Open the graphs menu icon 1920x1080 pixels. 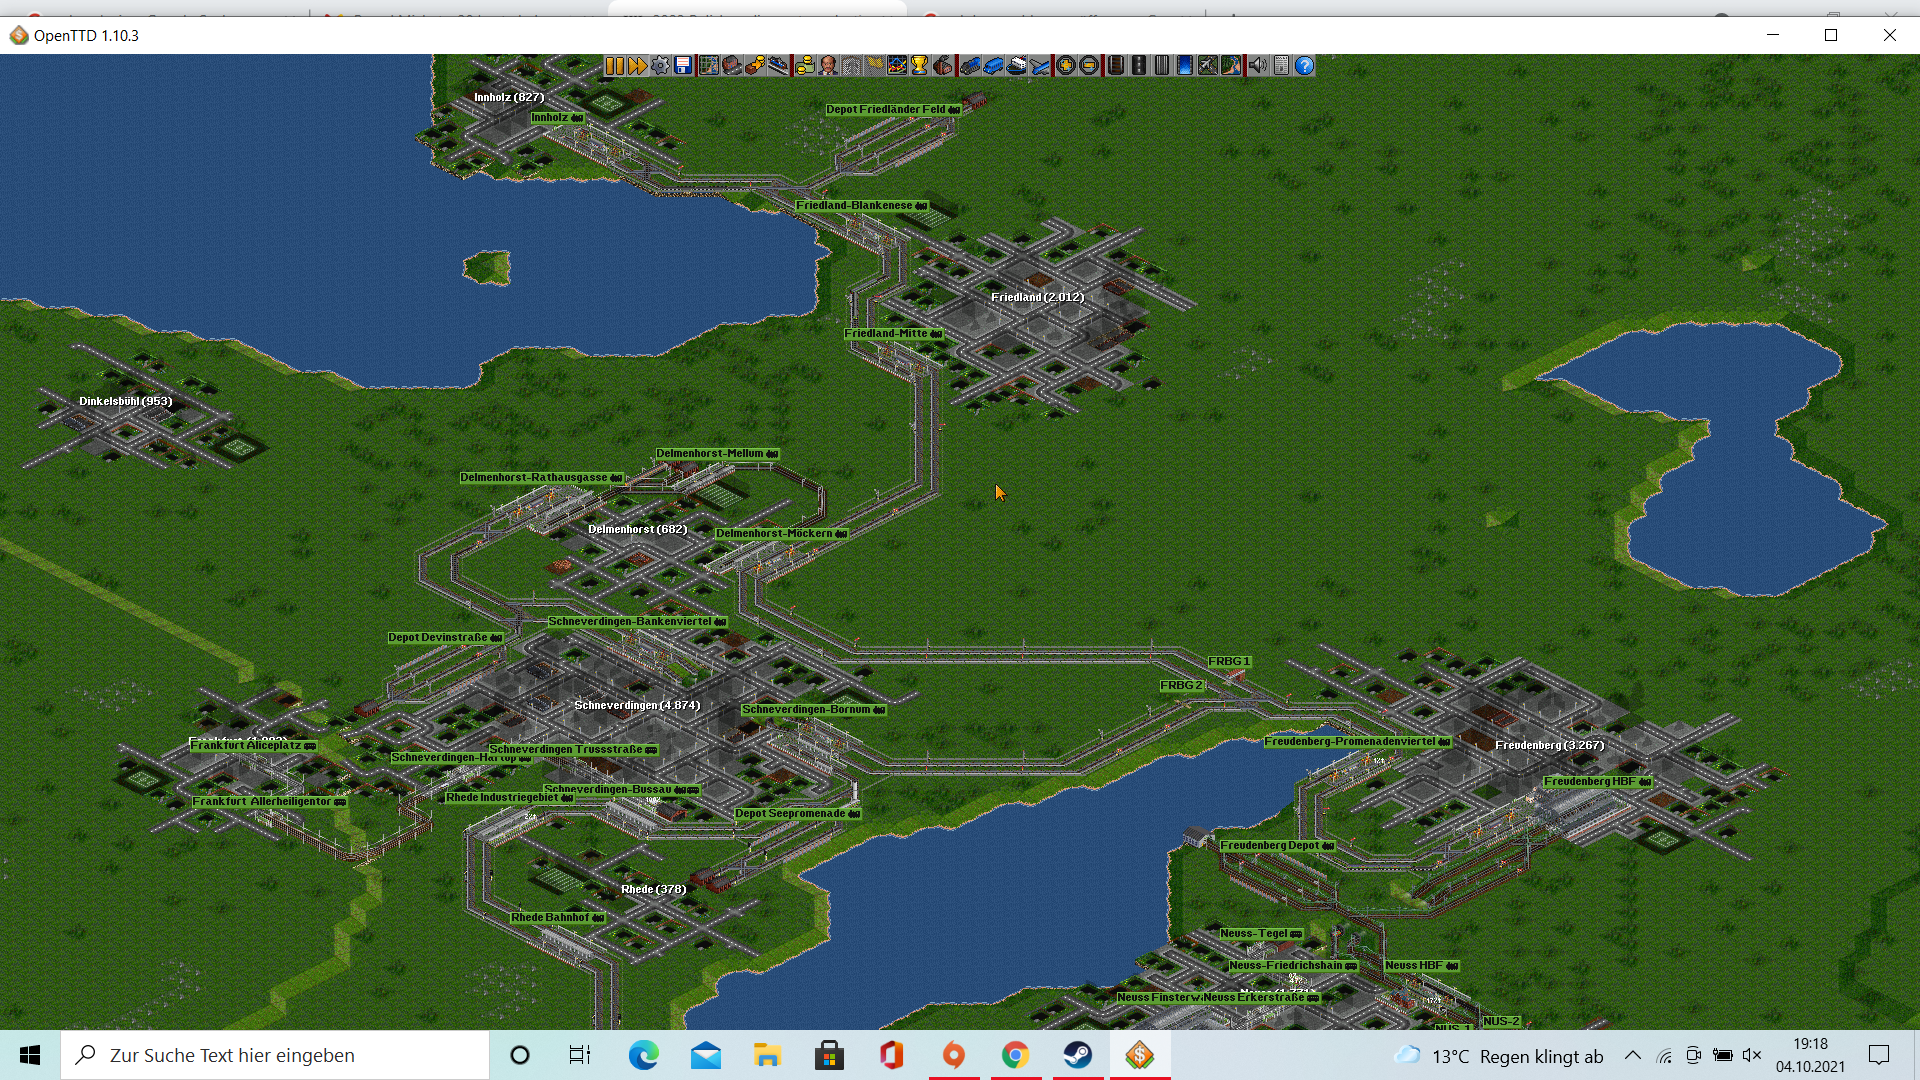coord(897,66)
